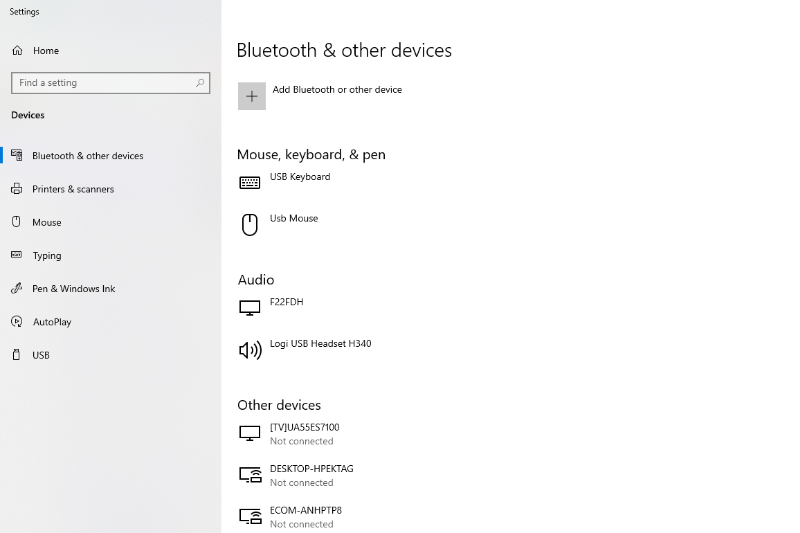Click the Typing keyboard icon
This screenshot has height=533, width=800.
click(x=17, y=255)
